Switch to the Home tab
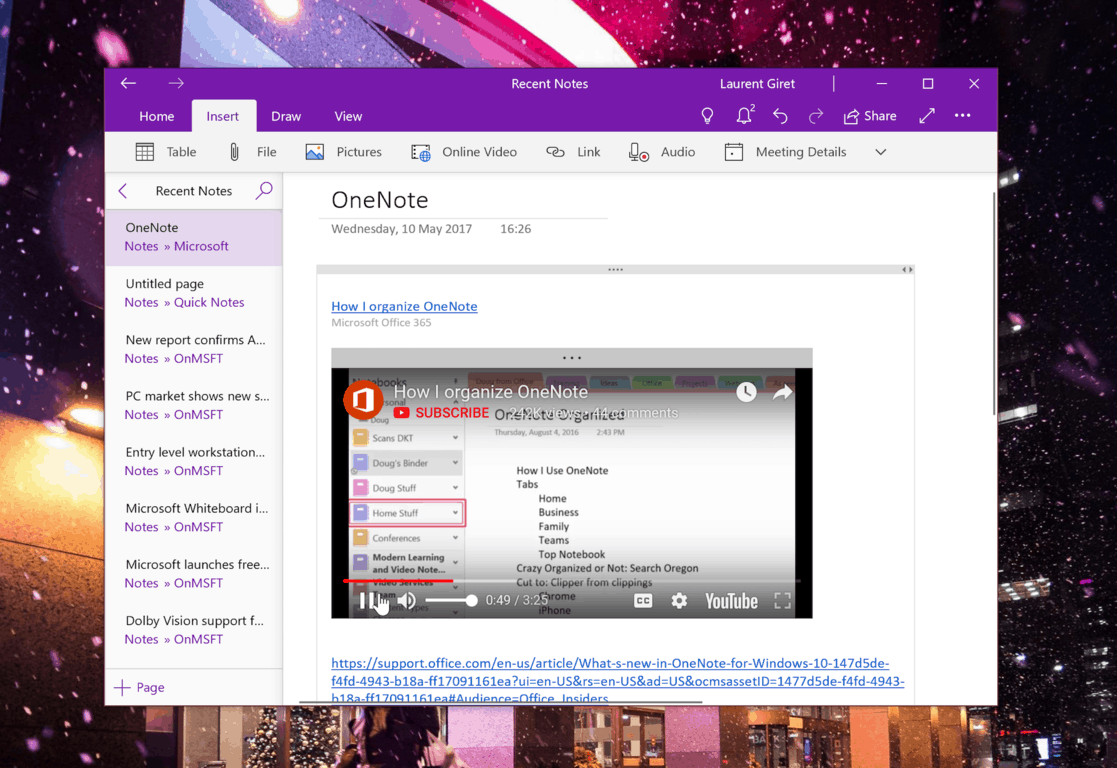The height and width of the screenshot is (768, 1117). (157, 116)
